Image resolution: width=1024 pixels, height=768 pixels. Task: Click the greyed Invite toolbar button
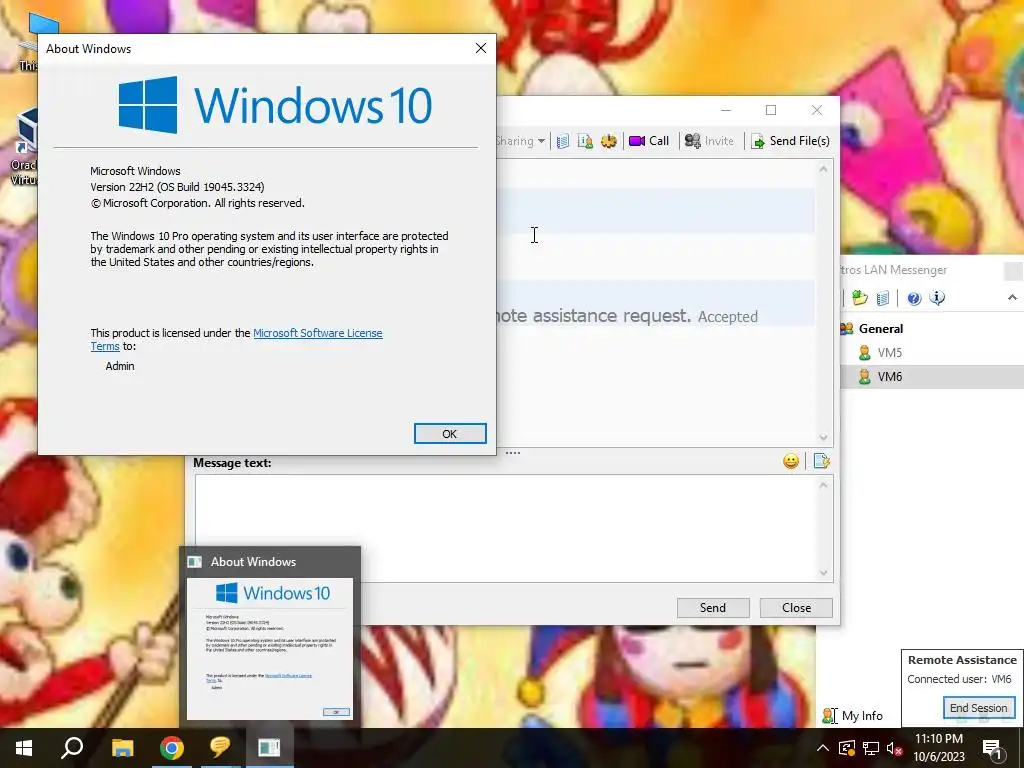(709, 141)
